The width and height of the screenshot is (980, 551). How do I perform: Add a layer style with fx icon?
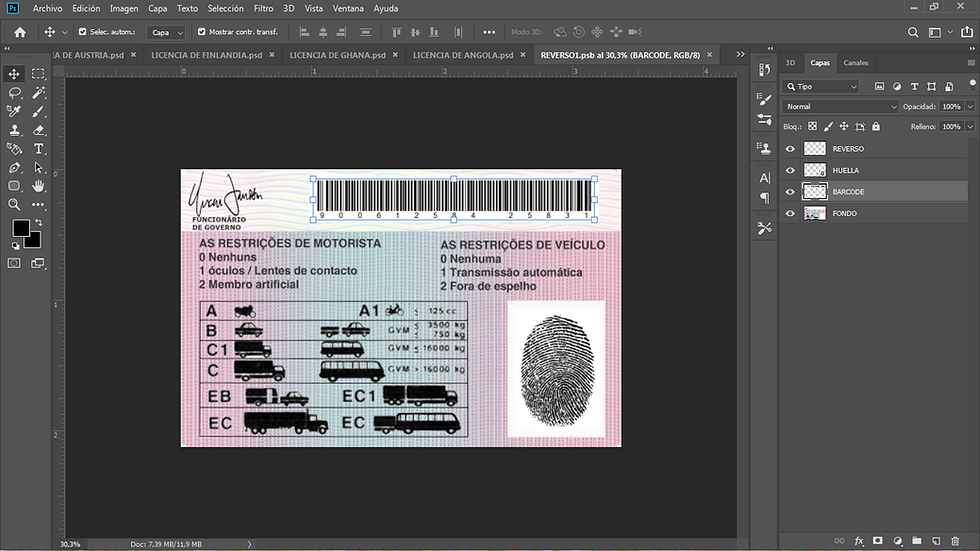pos(859,541)
